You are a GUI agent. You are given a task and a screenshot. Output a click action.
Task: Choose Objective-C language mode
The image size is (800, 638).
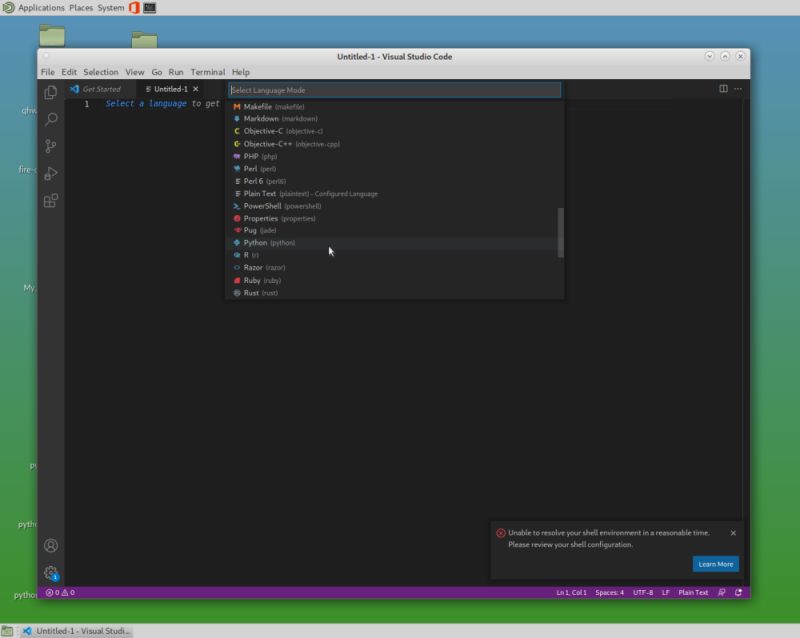394,131
